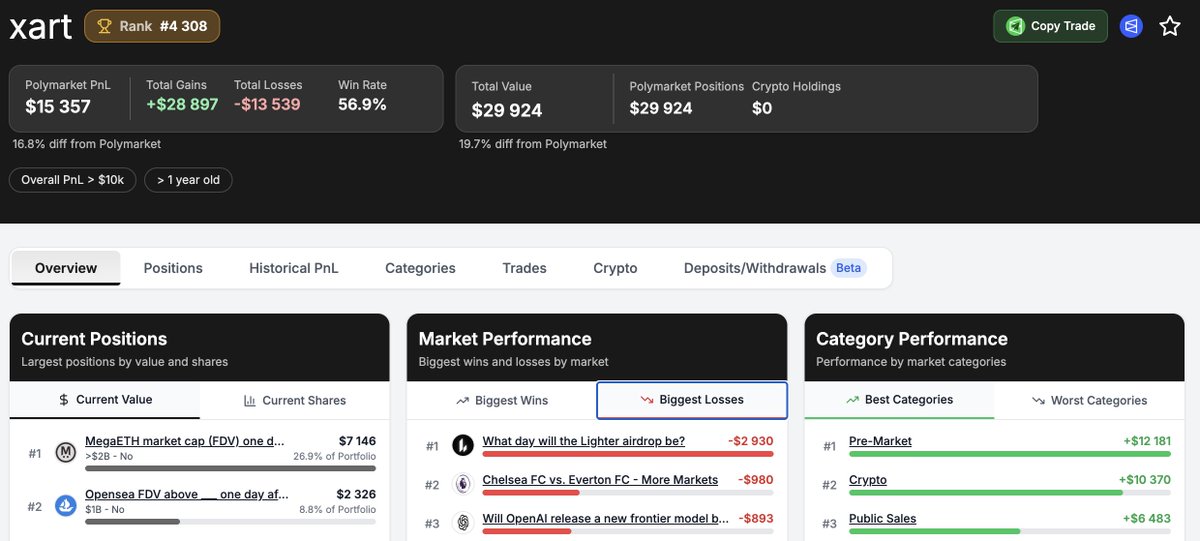Click the Beta badge on Deposits/Withdrawals

click(850, 268)
